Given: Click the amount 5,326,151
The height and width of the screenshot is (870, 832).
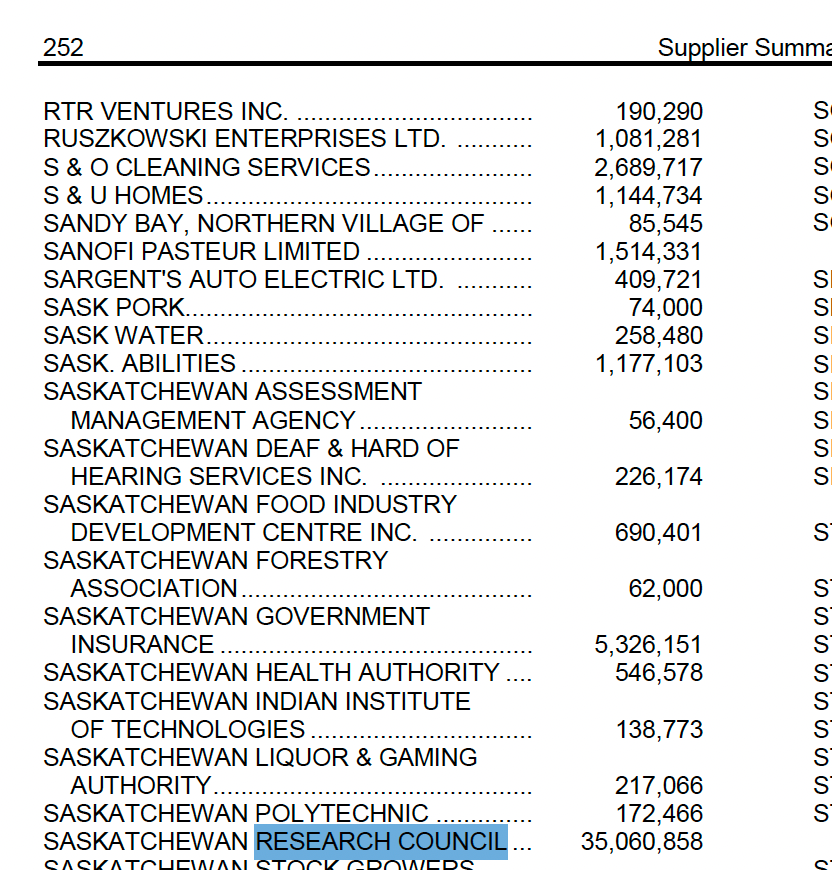Looking at the screenshot, I should pos(648,645).
